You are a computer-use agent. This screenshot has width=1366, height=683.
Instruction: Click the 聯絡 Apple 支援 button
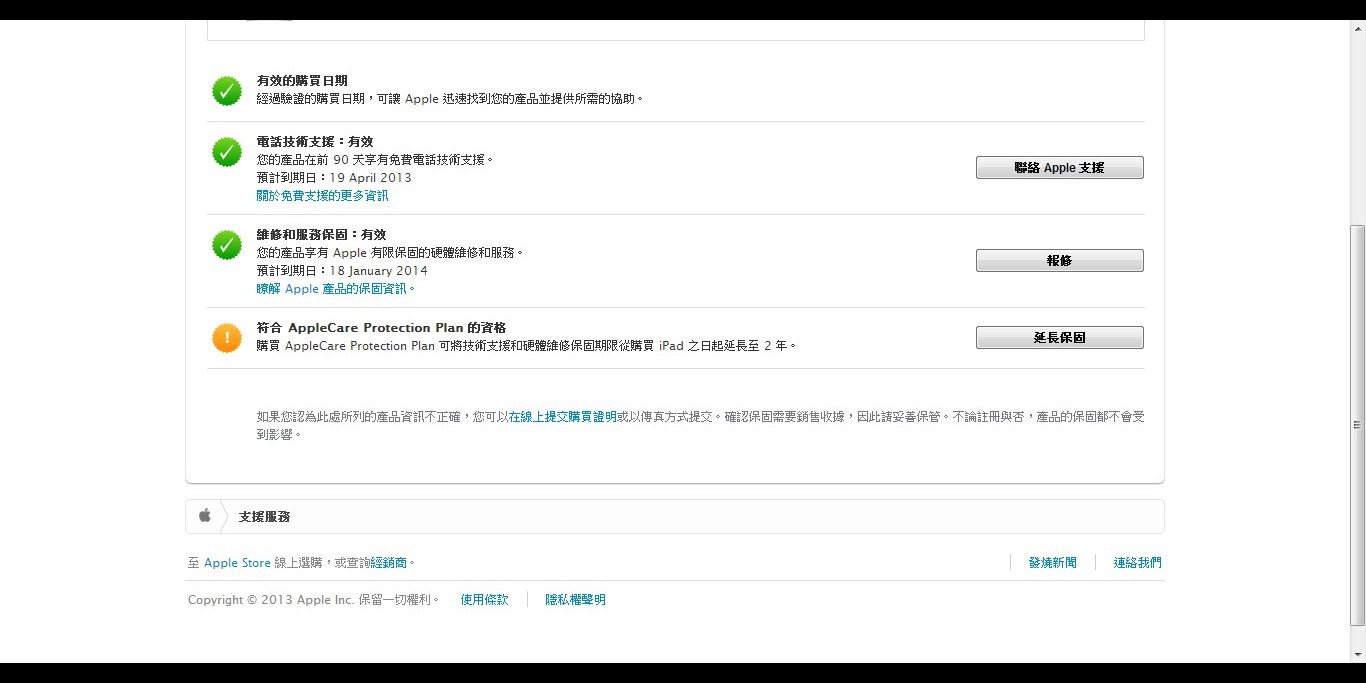coord(1059,168)
